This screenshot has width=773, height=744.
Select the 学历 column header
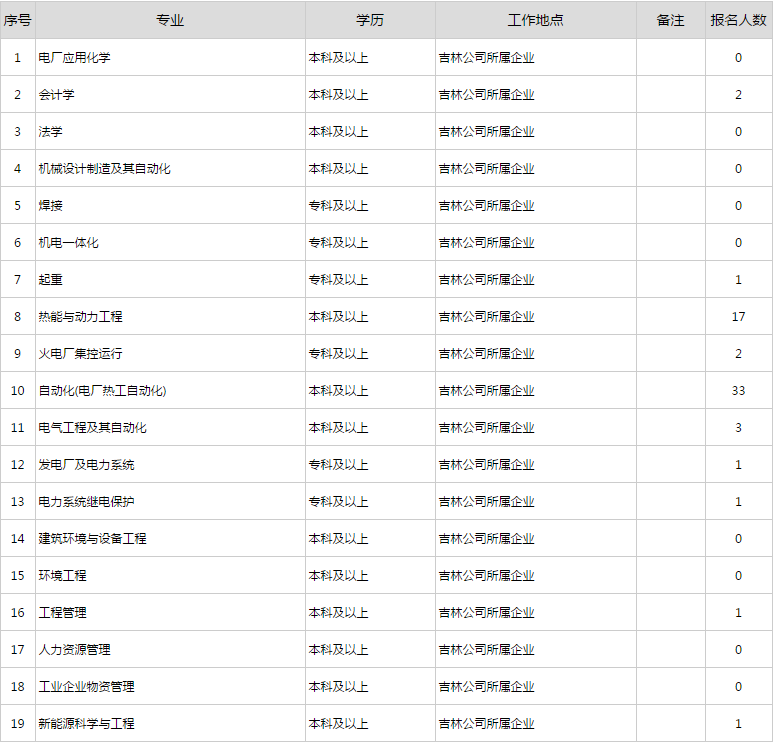pos(370,21)
